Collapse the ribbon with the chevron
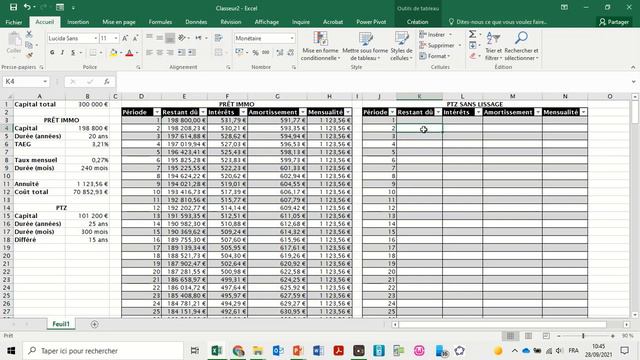The height and width of the screenshot is (360, 640). tap(633, 67)
